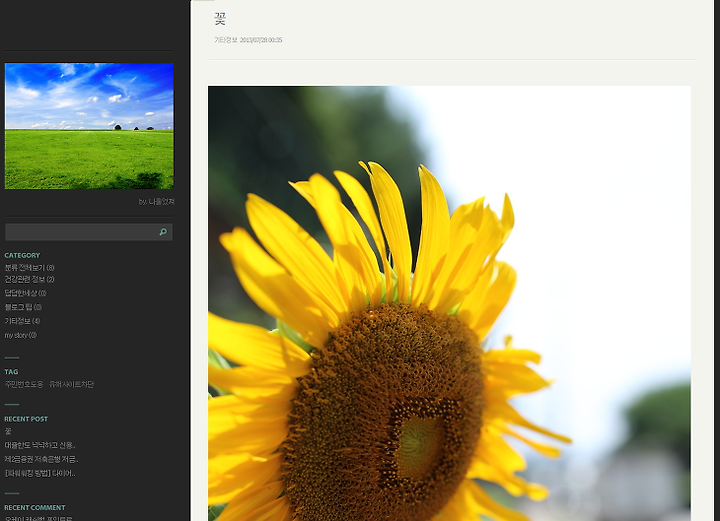Click the sunflower photo in the post
This screenshot has width=720, height=521.
449,303
